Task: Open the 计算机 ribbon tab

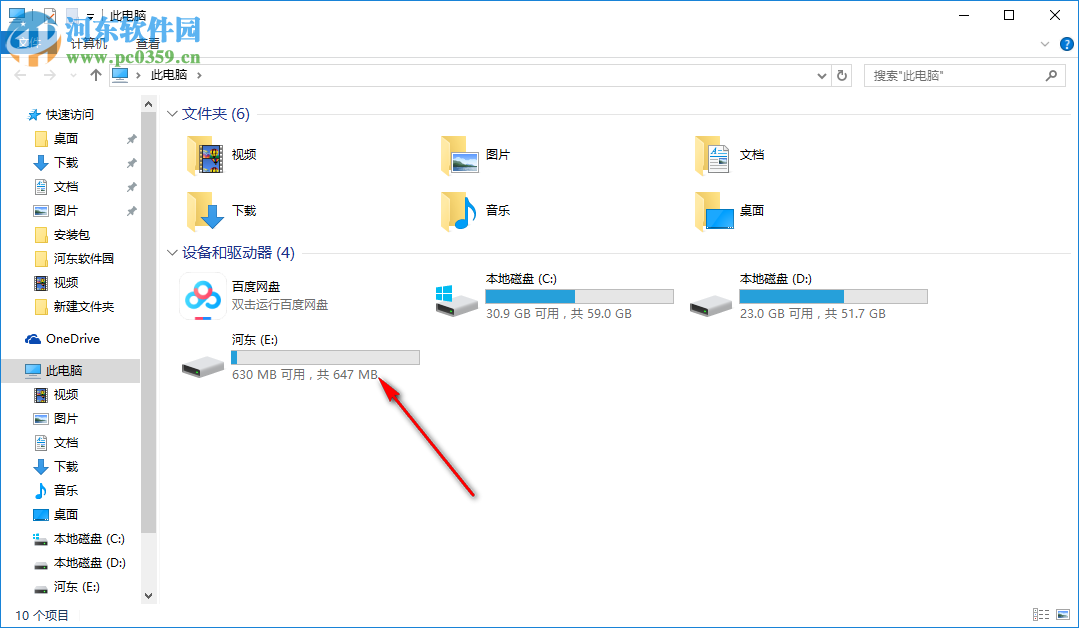Action: (89, 44)
